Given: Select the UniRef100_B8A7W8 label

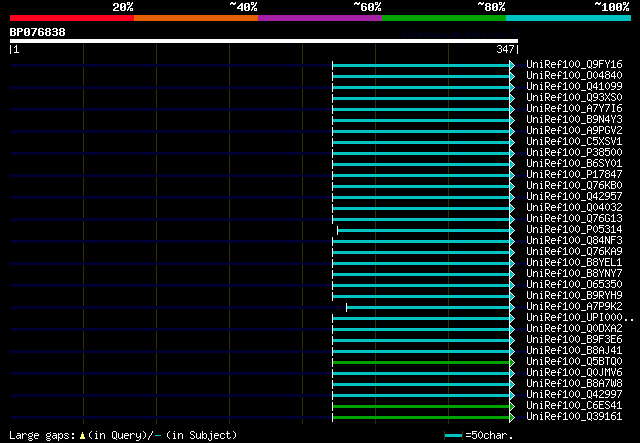Looking at the screenshot, I should (x=574, y=384).
